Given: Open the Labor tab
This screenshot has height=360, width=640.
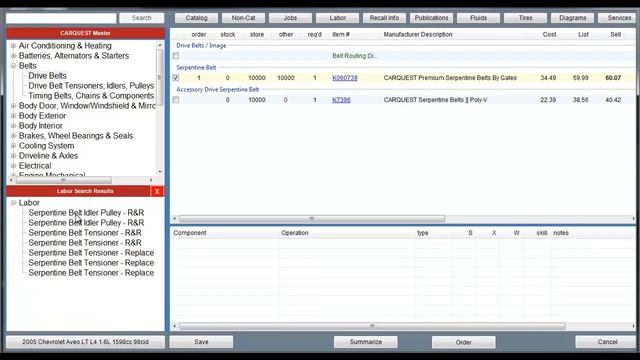Looking at the screenshot, I should click(338, 18).
